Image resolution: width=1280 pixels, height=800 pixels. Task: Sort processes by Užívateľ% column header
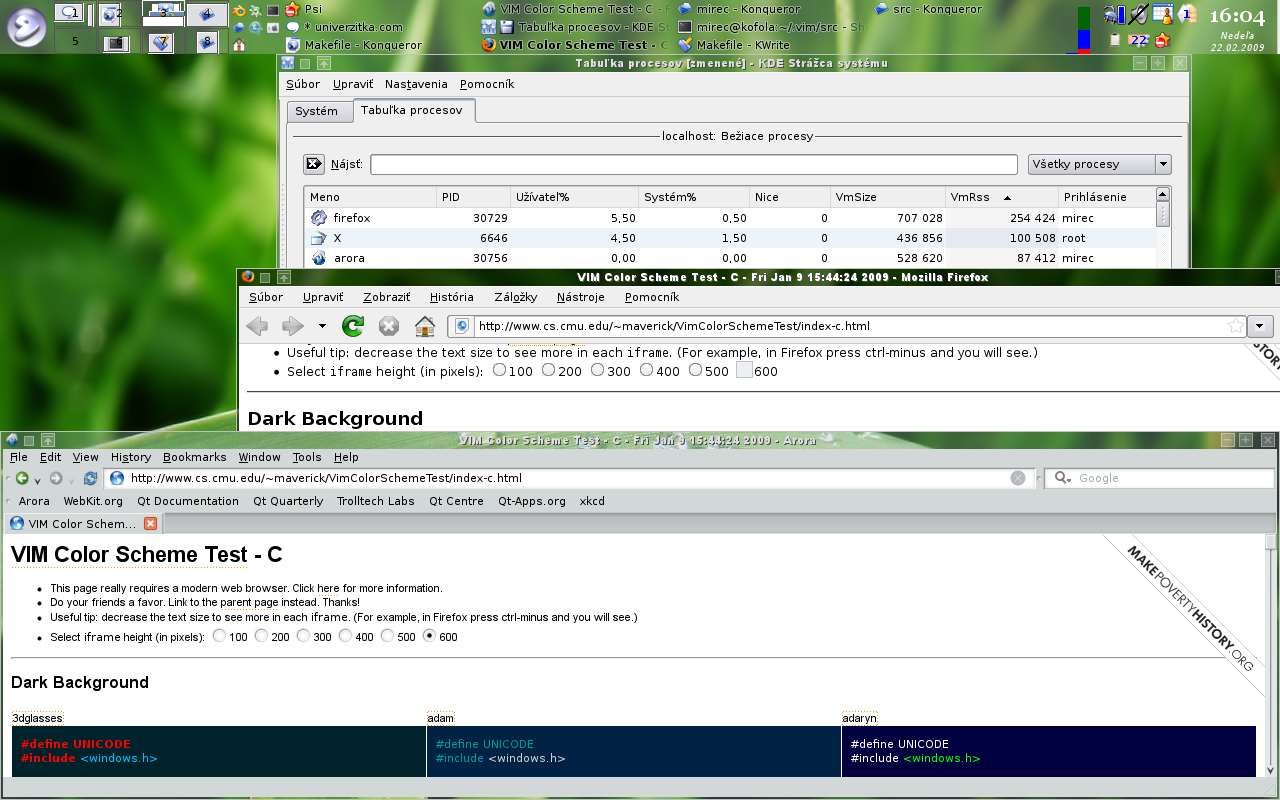click(x=574, y=197)
